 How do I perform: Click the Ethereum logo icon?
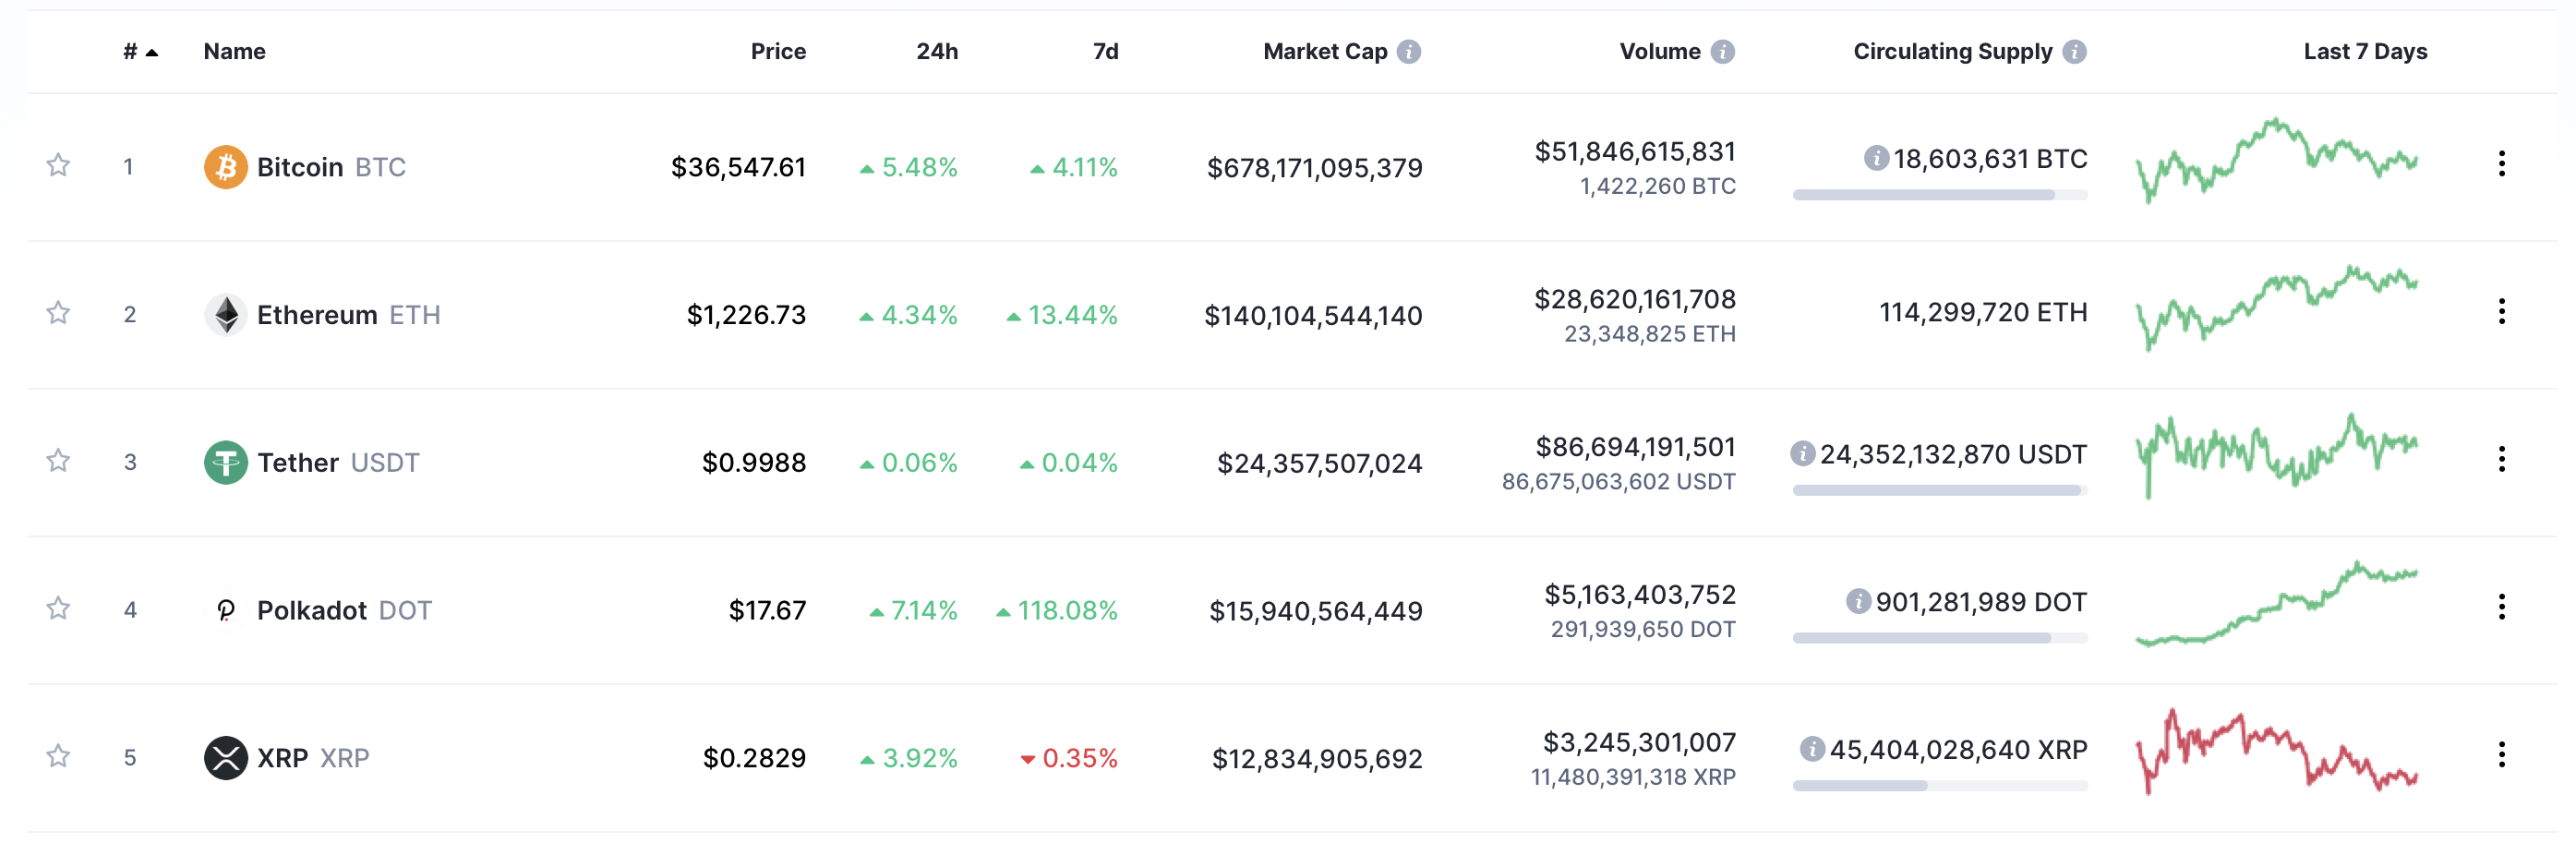[x=226, y=315]
